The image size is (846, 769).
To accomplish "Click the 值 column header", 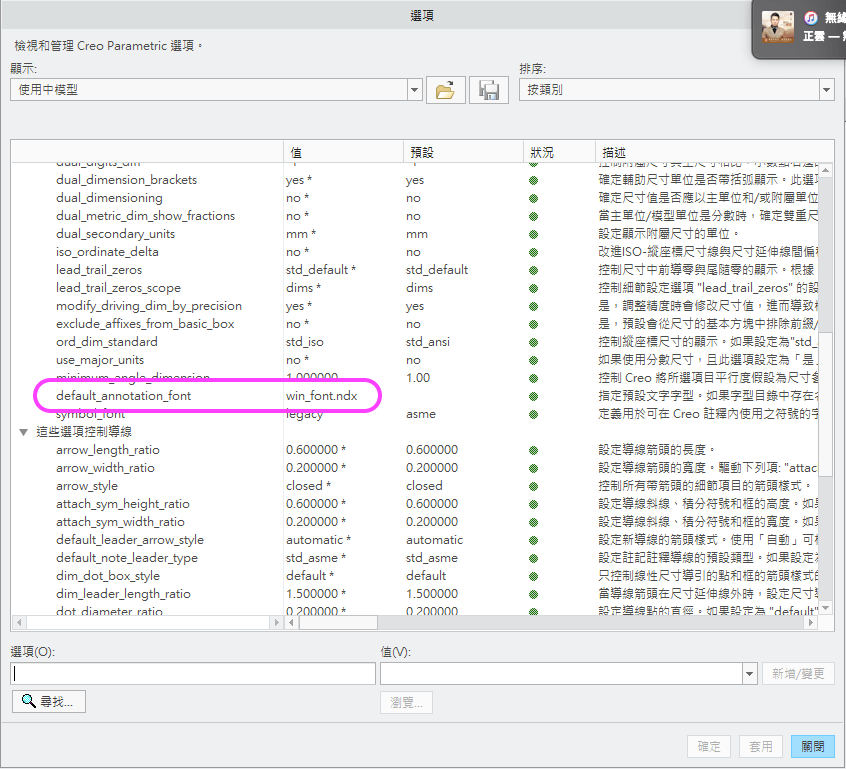I will (296, 153).
